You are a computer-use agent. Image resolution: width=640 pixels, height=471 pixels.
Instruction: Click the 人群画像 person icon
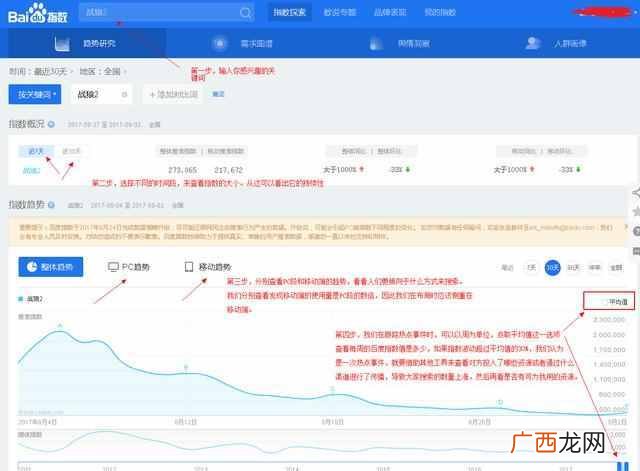coord(533,43)
